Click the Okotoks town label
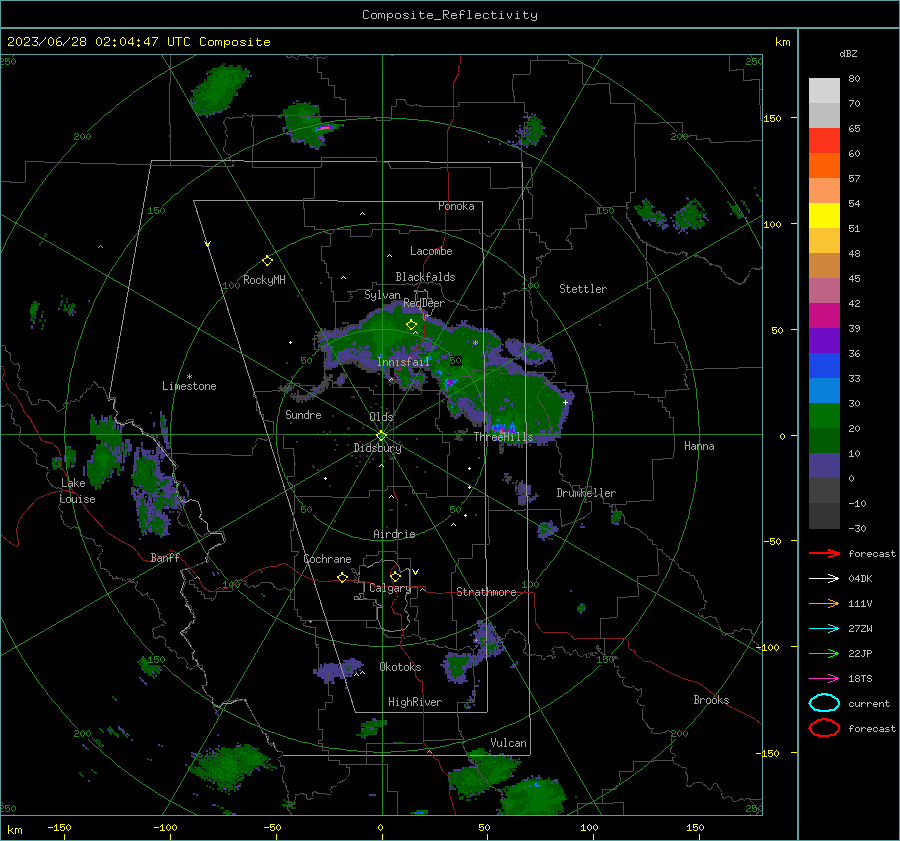Image resolution: width=900 pixels, height=841 pixels. pos(400,667)
